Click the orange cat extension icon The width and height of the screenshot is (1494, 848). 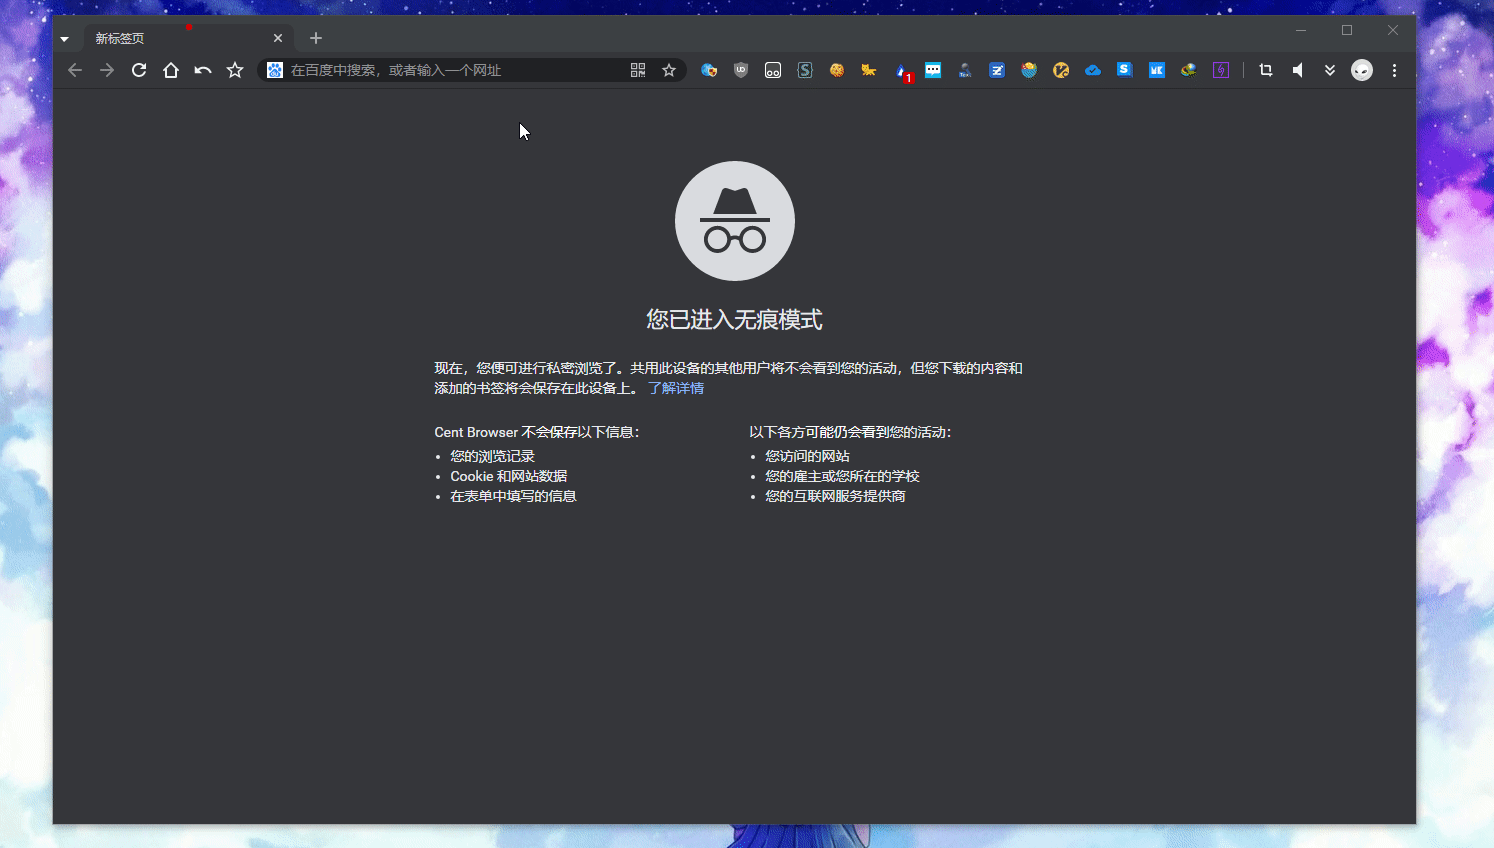coord(869,70)
